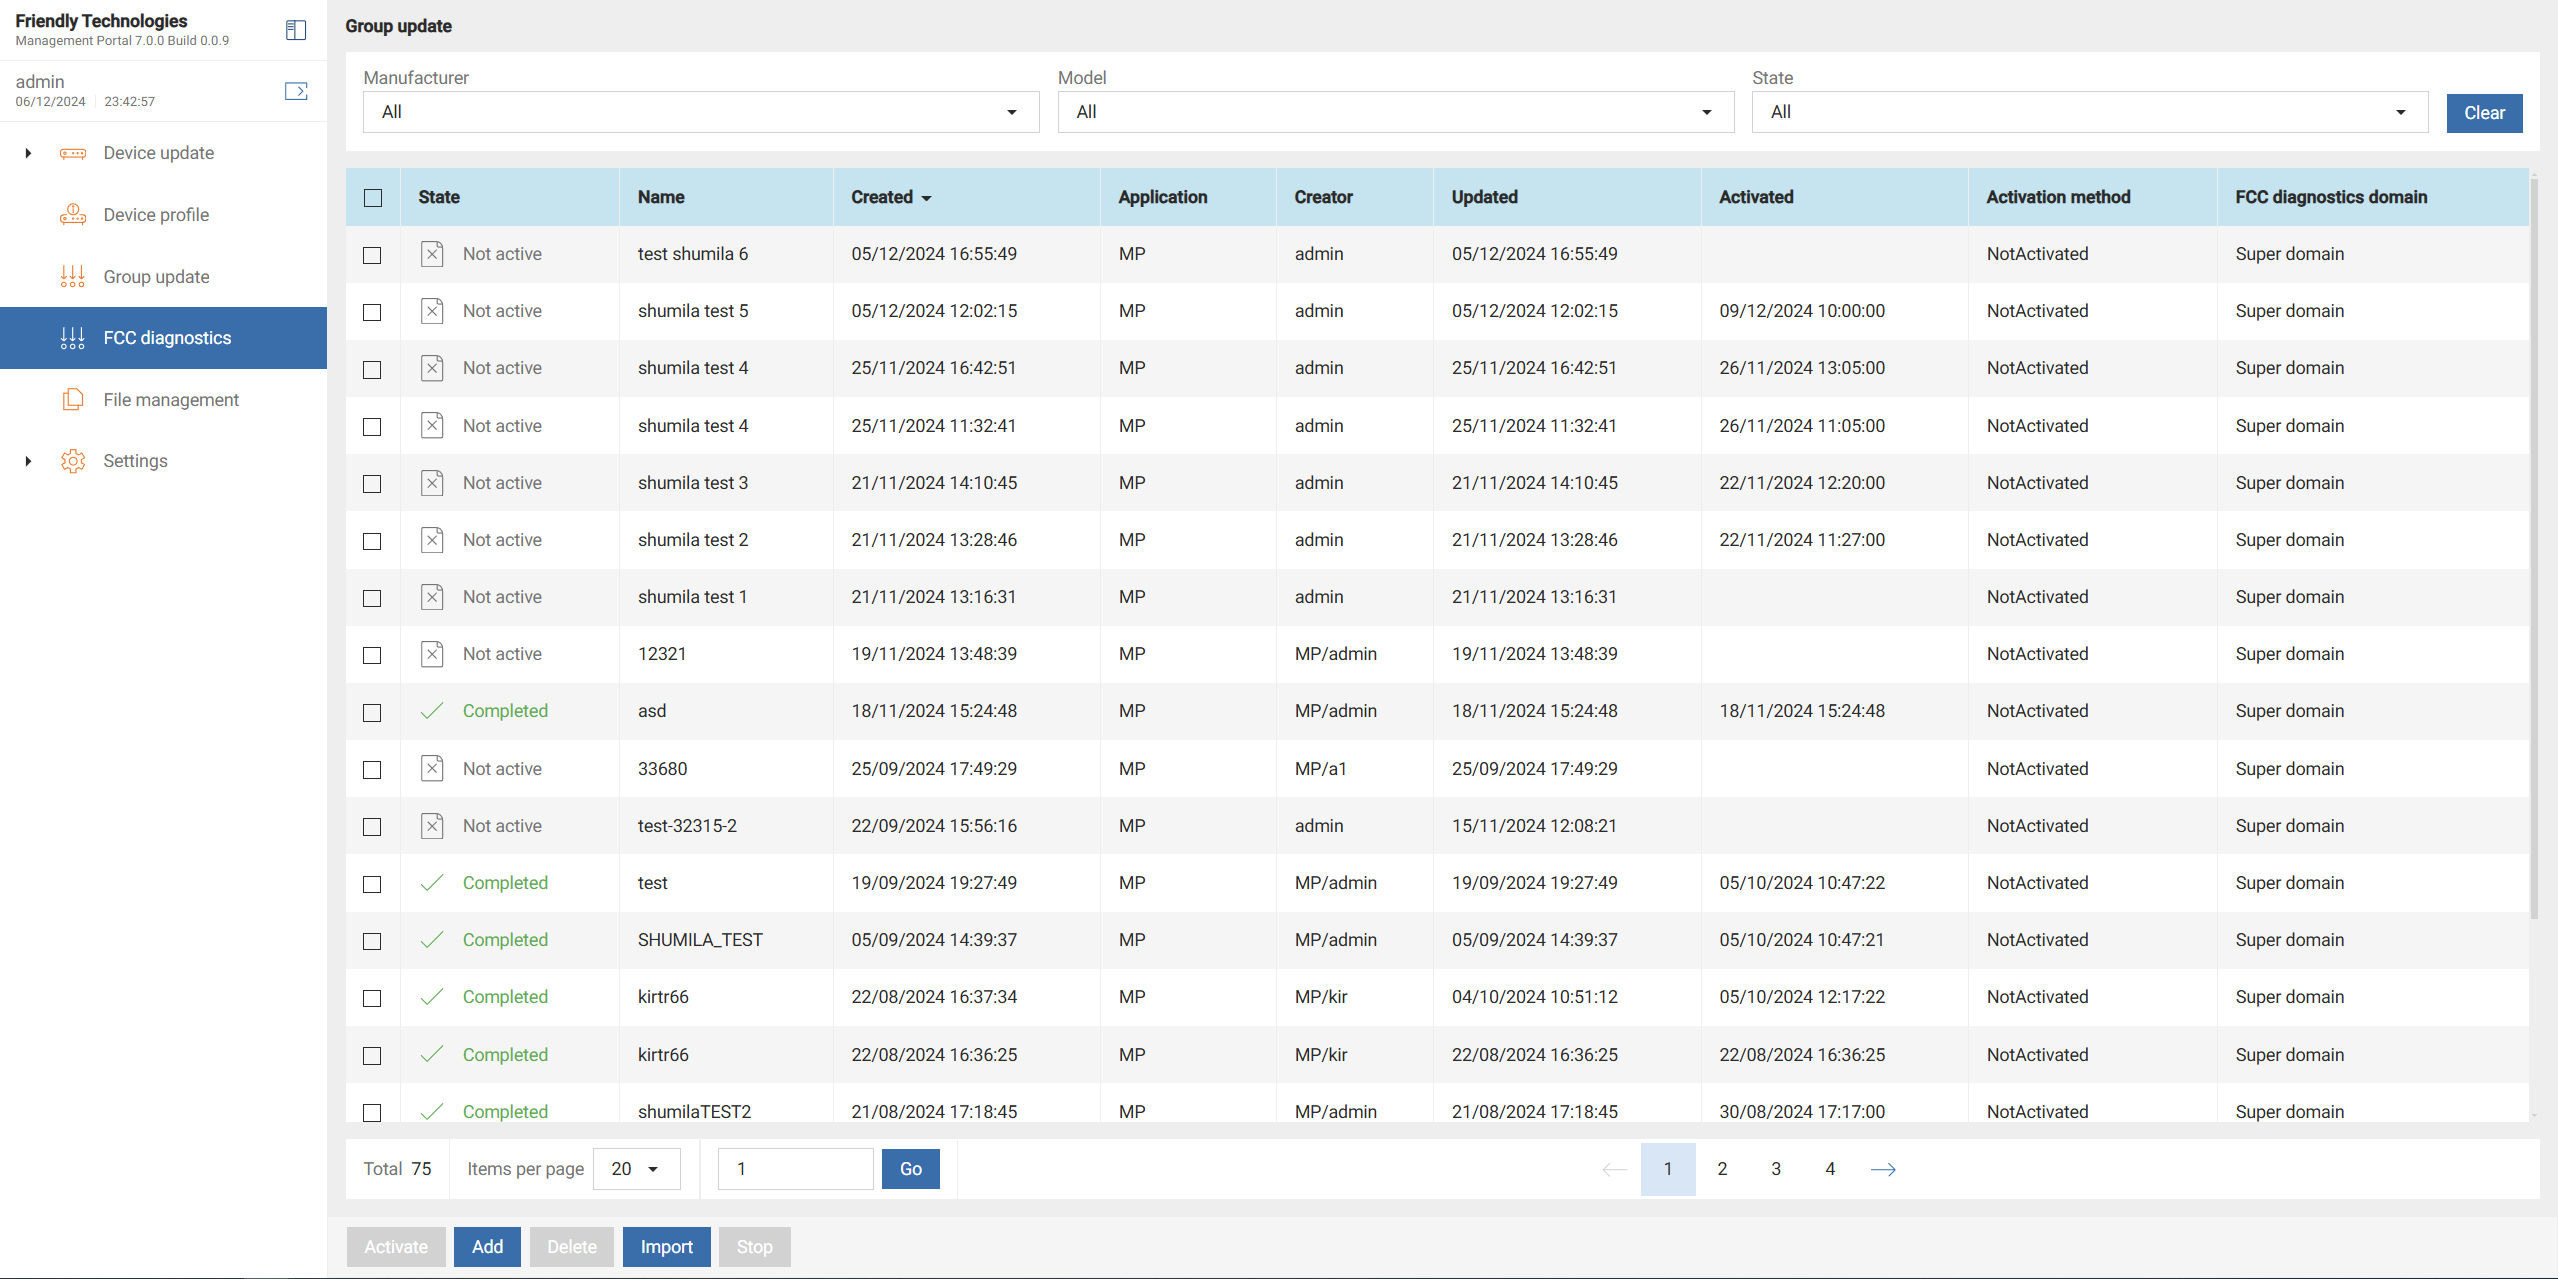This screenshot has width=2558, height=1279.
Task: Click Not active icon for test-32315-2
Action: click(432, 826)
